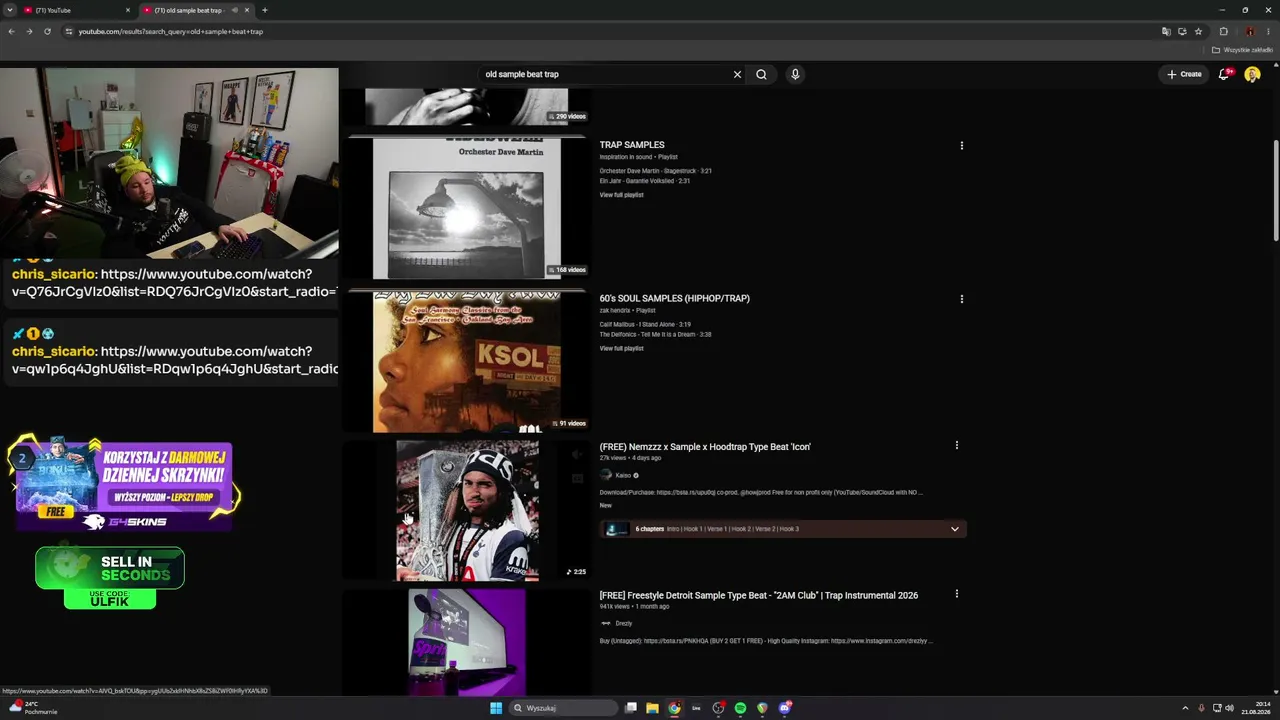Open the tab search dropdown arrow
The height and width of the screenshot is (720, 1280).
pyautogui.click(x=11, y=10)
